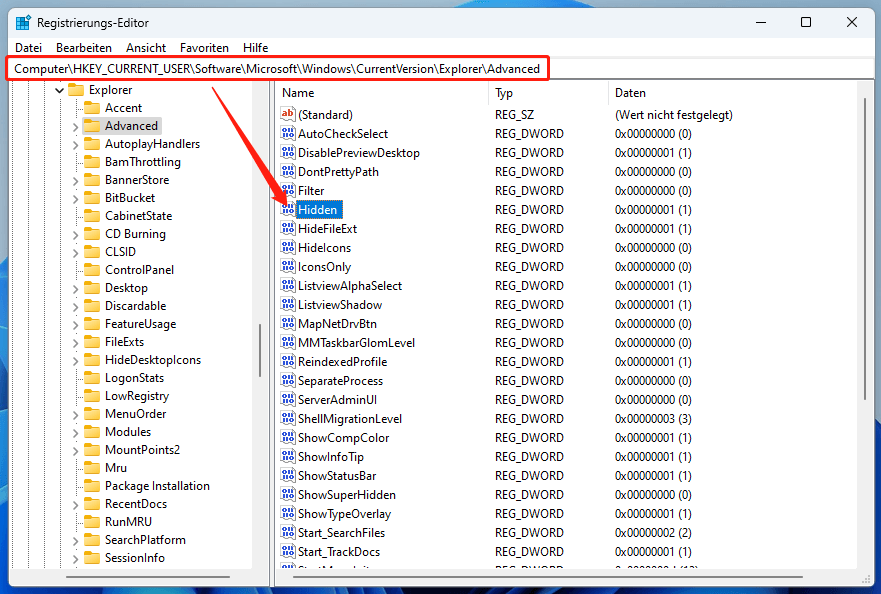This screenshot has height=594, width=881.
Task: Expand the CD Burning key node
Action: click(75, 235)
